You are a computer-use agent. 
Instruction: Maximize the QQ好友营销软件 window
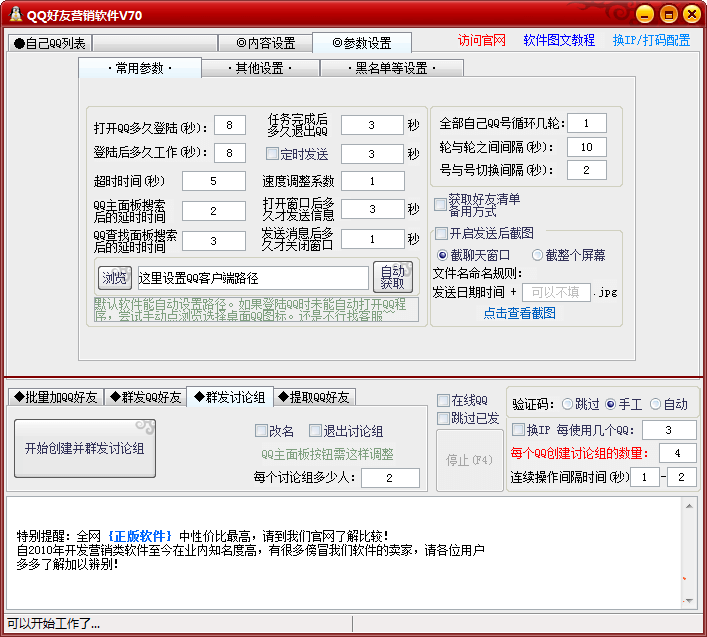click(669, 14)
